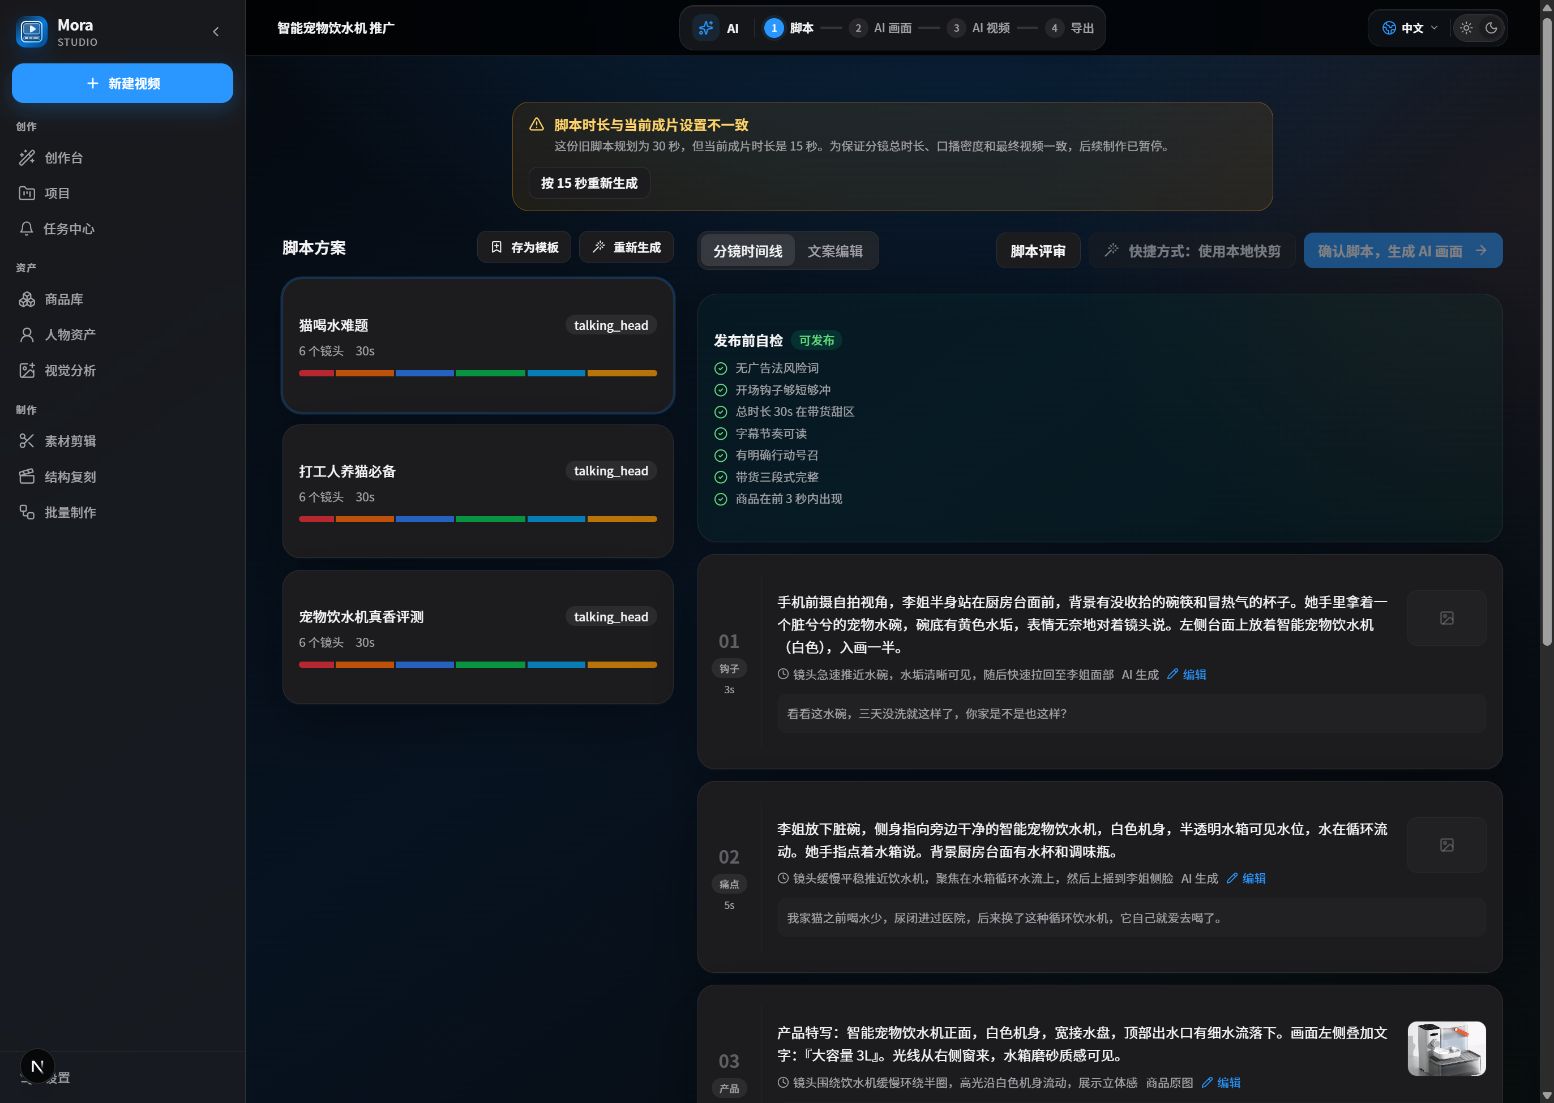Go to step 1 脚本
Viewport: 1554px width, 1103px height.
789,28
